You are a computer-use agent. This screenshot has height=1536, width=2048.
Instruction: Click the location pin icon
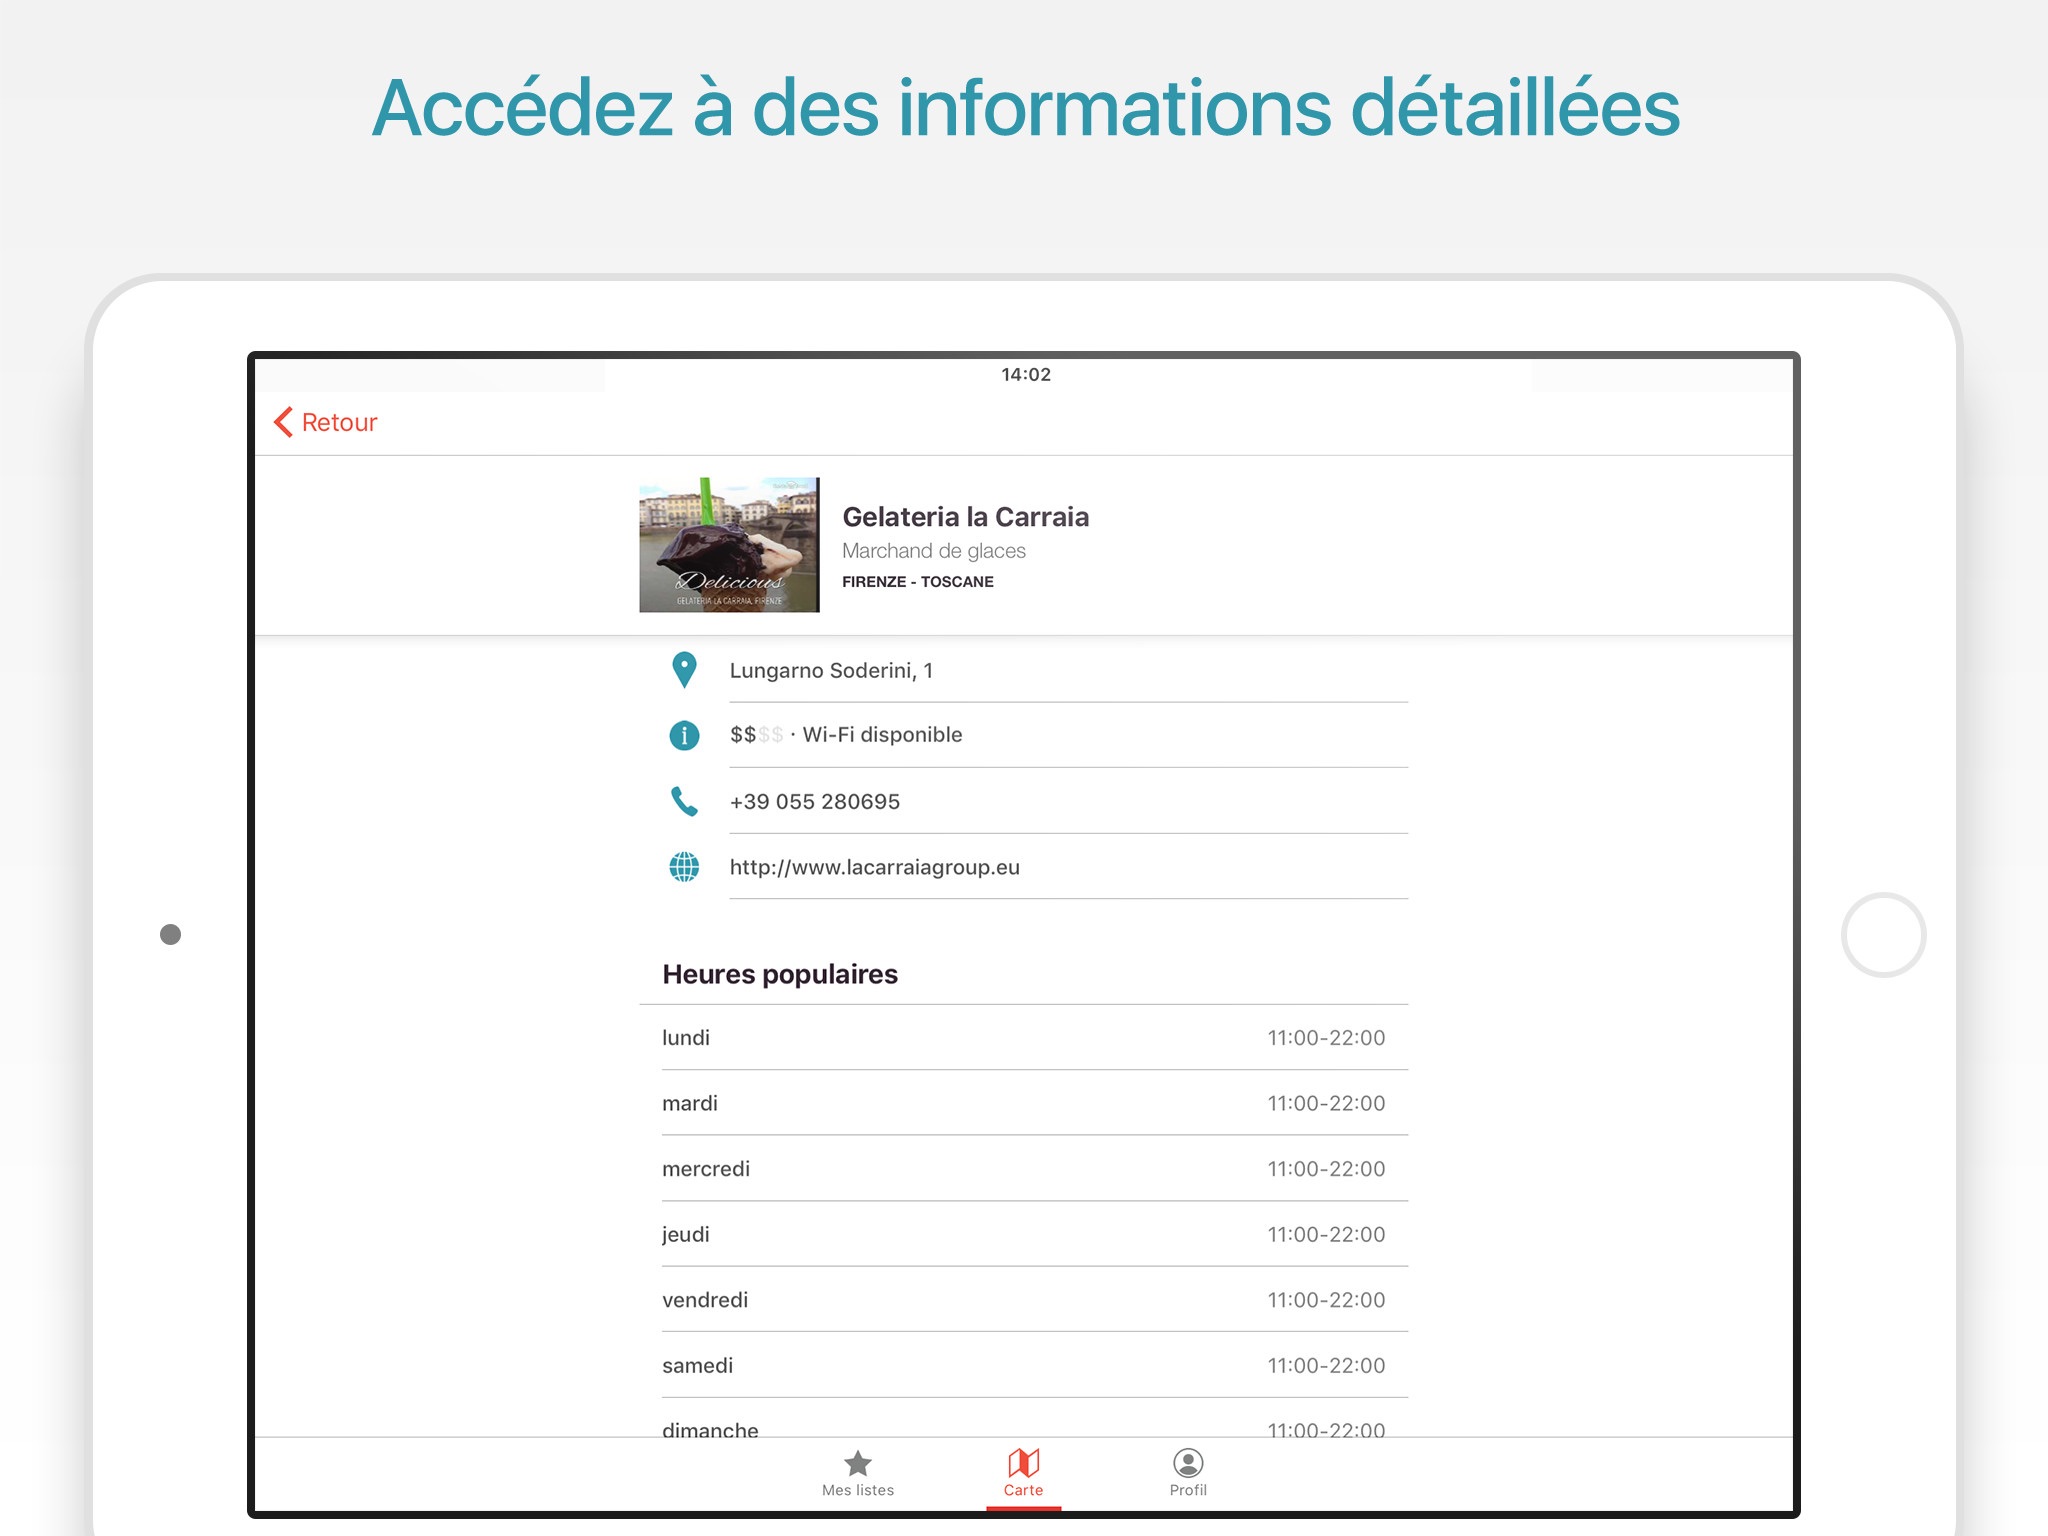[x=684, y=670]
